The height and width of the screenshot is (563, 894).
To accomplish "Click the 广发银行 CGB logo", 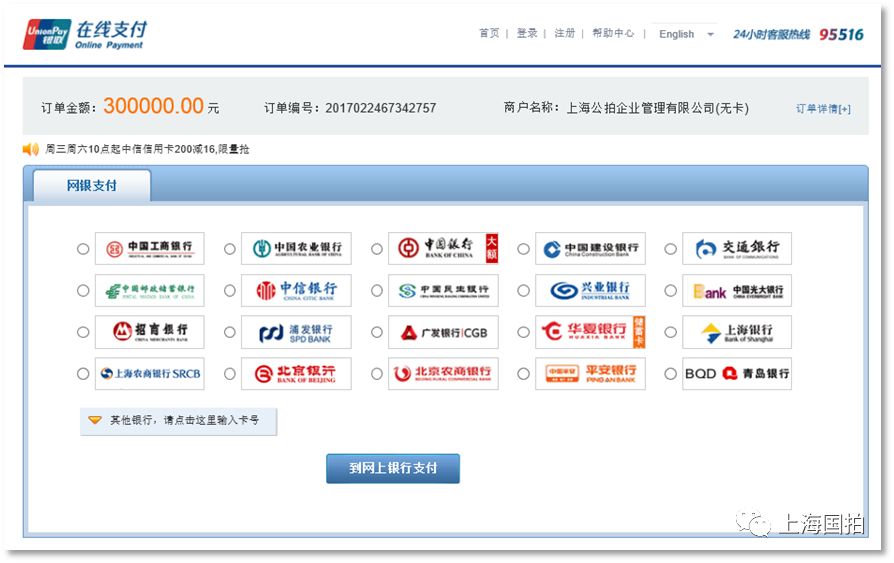I will coord(443,332).
